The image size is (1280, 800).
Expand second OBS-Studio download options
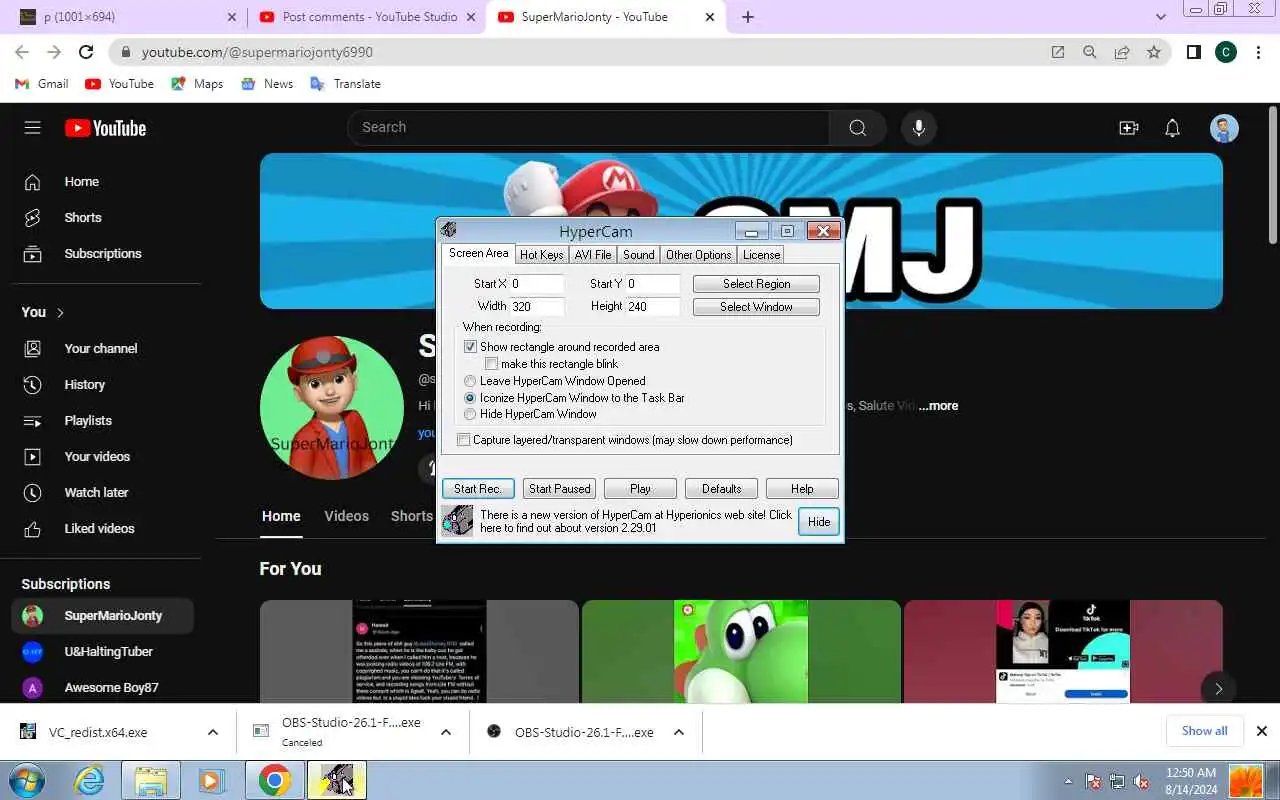679,732
